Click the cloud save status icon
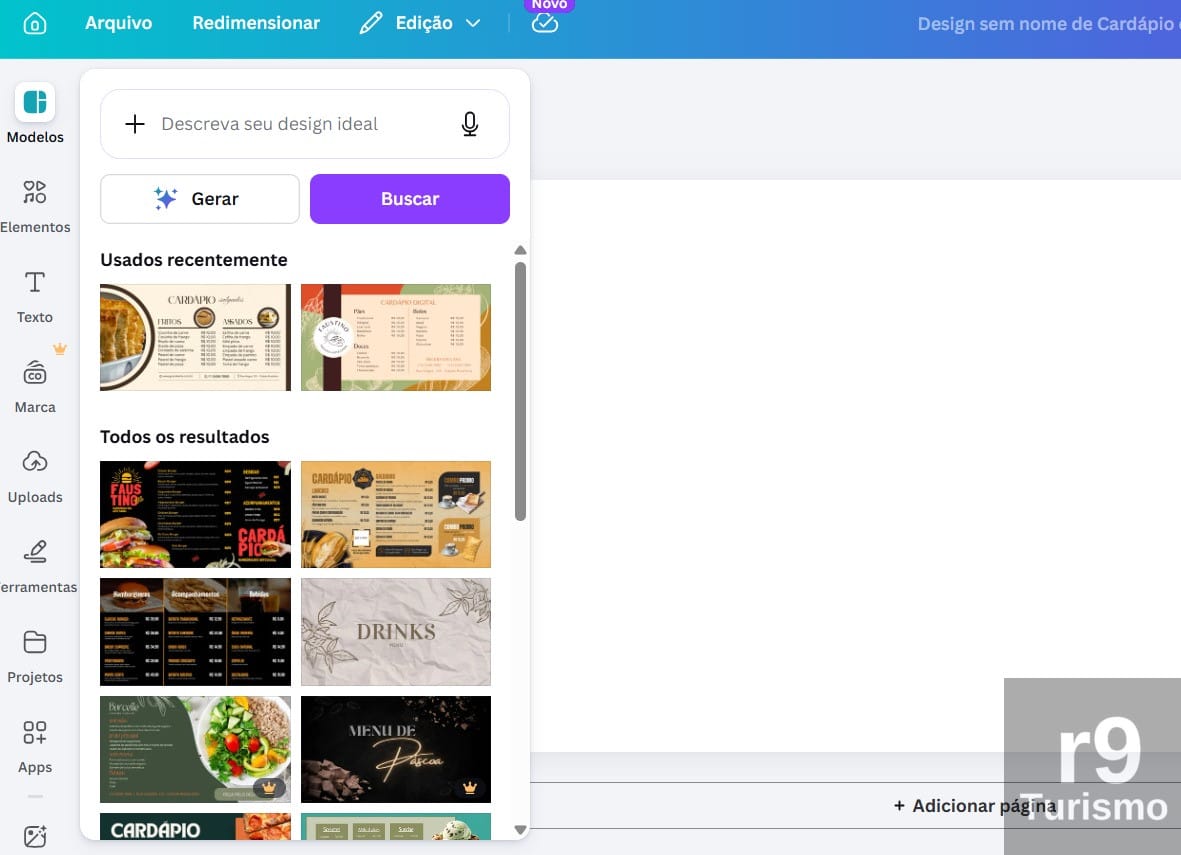Screen dimensions: 1181x855 pos(544,23)
